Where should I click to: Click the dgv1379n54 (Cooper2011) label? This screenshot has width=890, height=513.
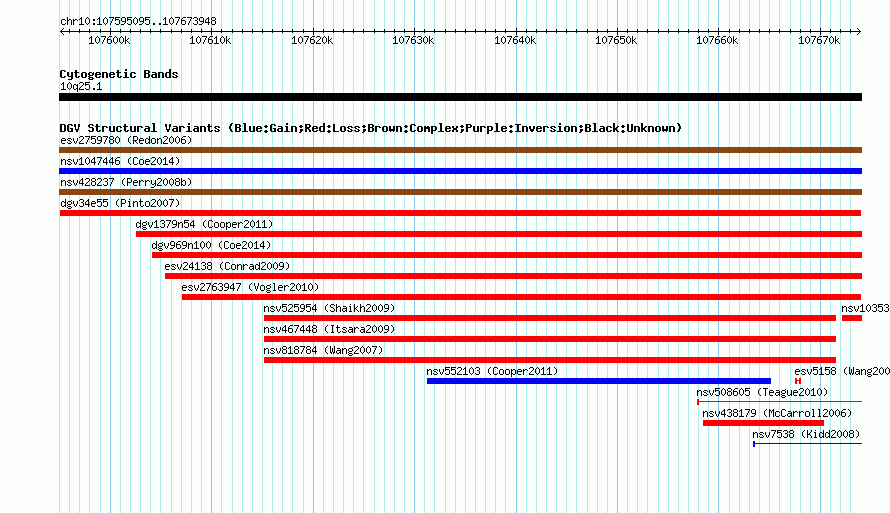(204, 224)
